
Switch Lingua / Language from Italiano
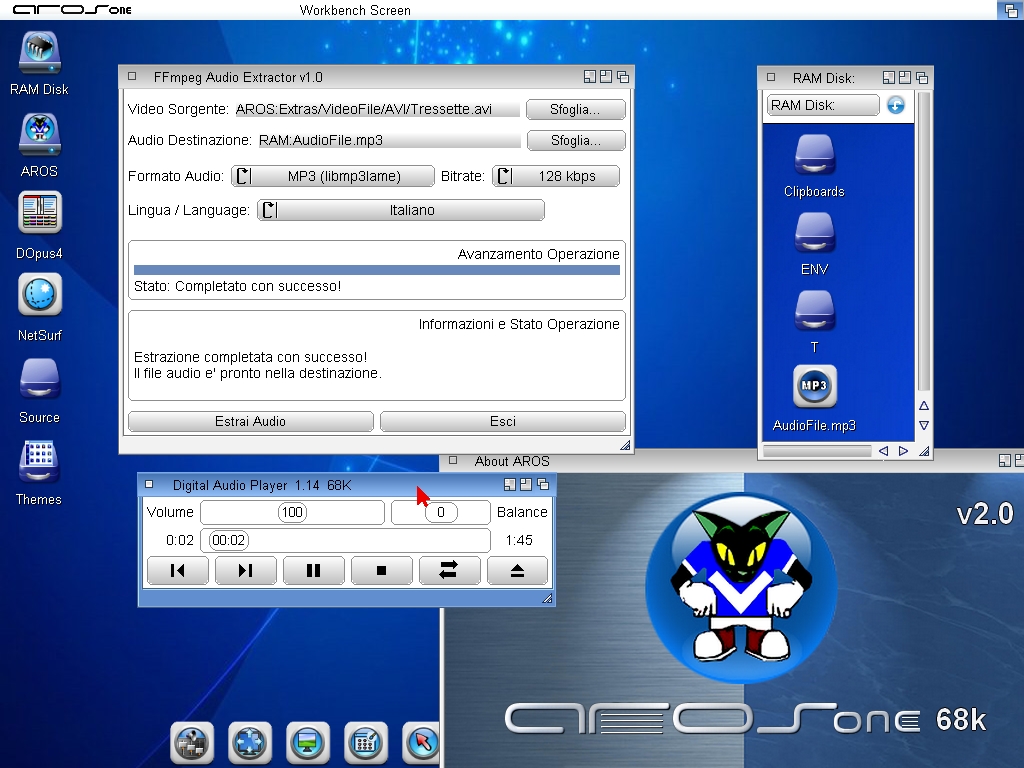[401, 210]
